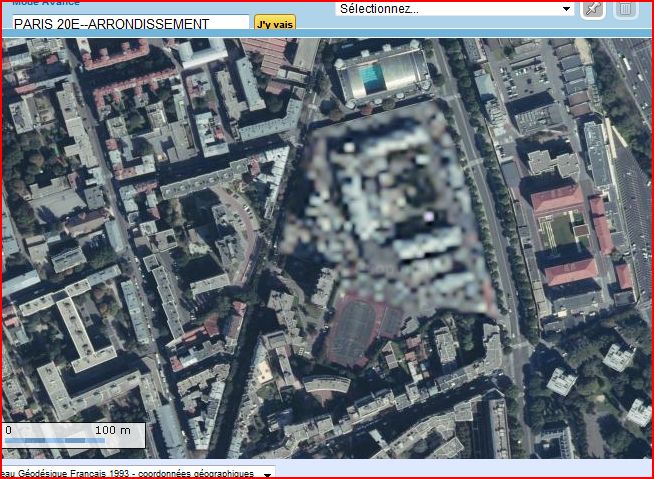
Task: Click the yellow "J'y vais" button
Action: [275, 22]
